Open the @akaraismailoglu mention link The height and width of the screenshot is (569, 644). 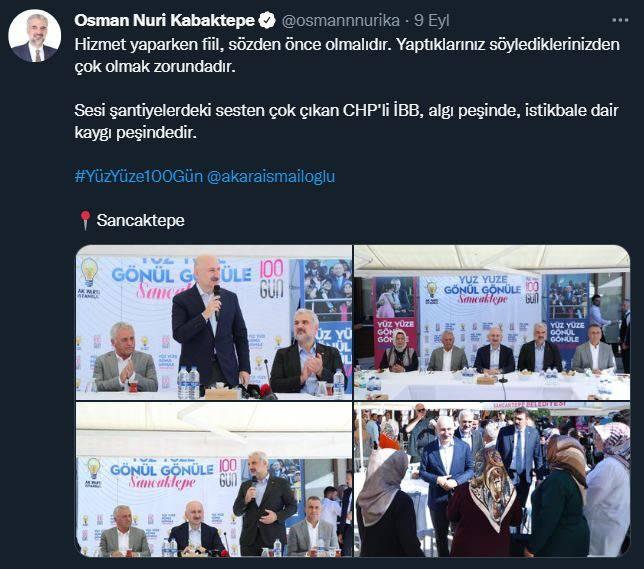(271, 176)
